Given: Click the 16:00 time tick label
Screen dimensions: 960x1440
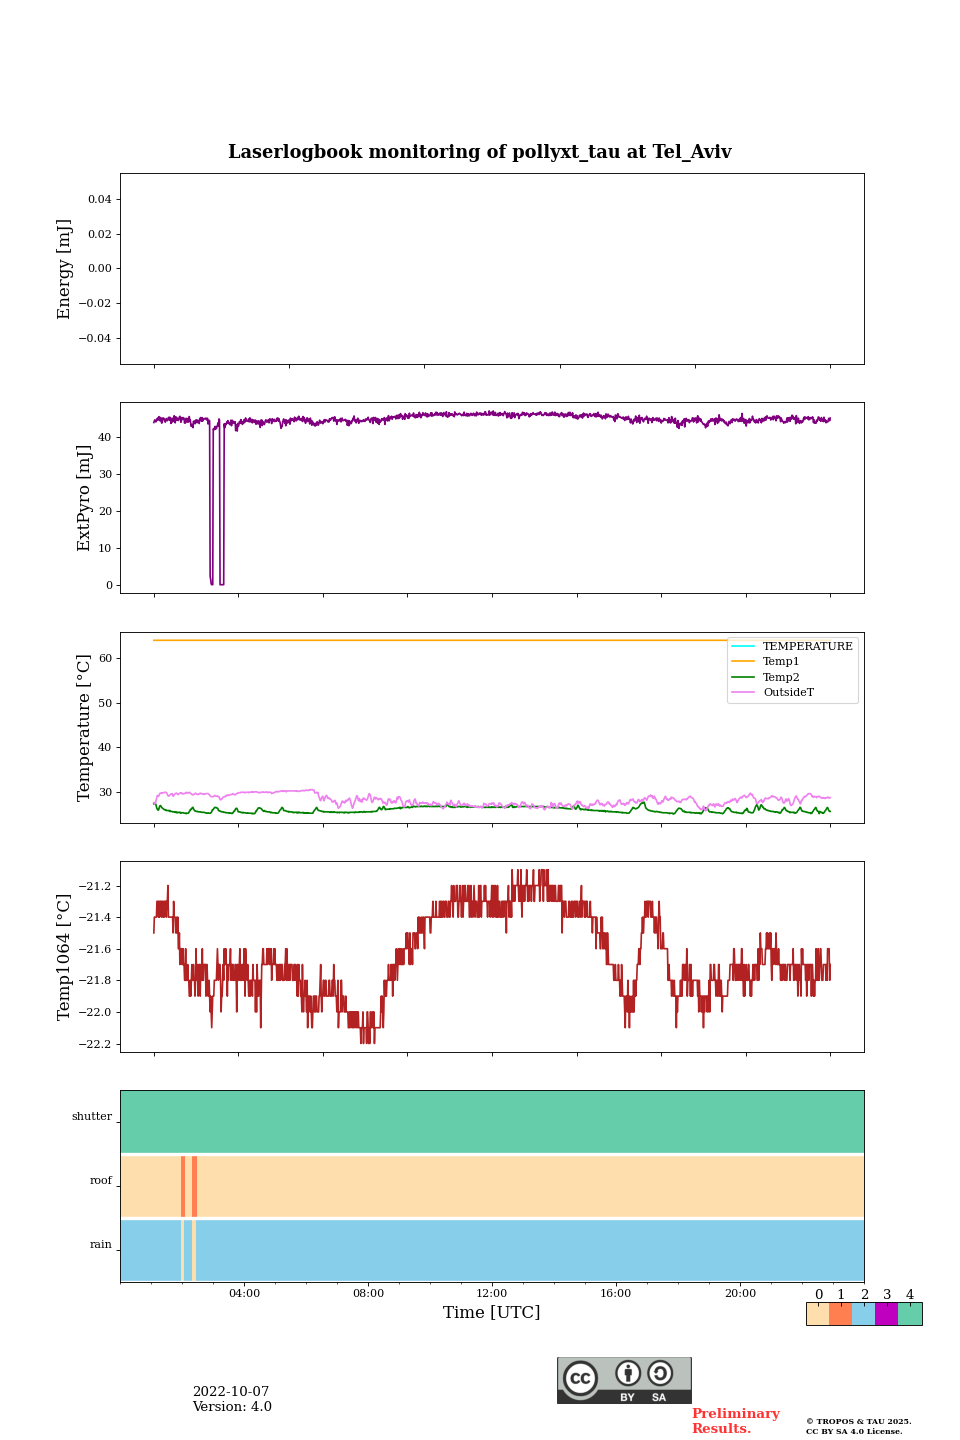Looking at the screenshot, I should click(616, 1294).
